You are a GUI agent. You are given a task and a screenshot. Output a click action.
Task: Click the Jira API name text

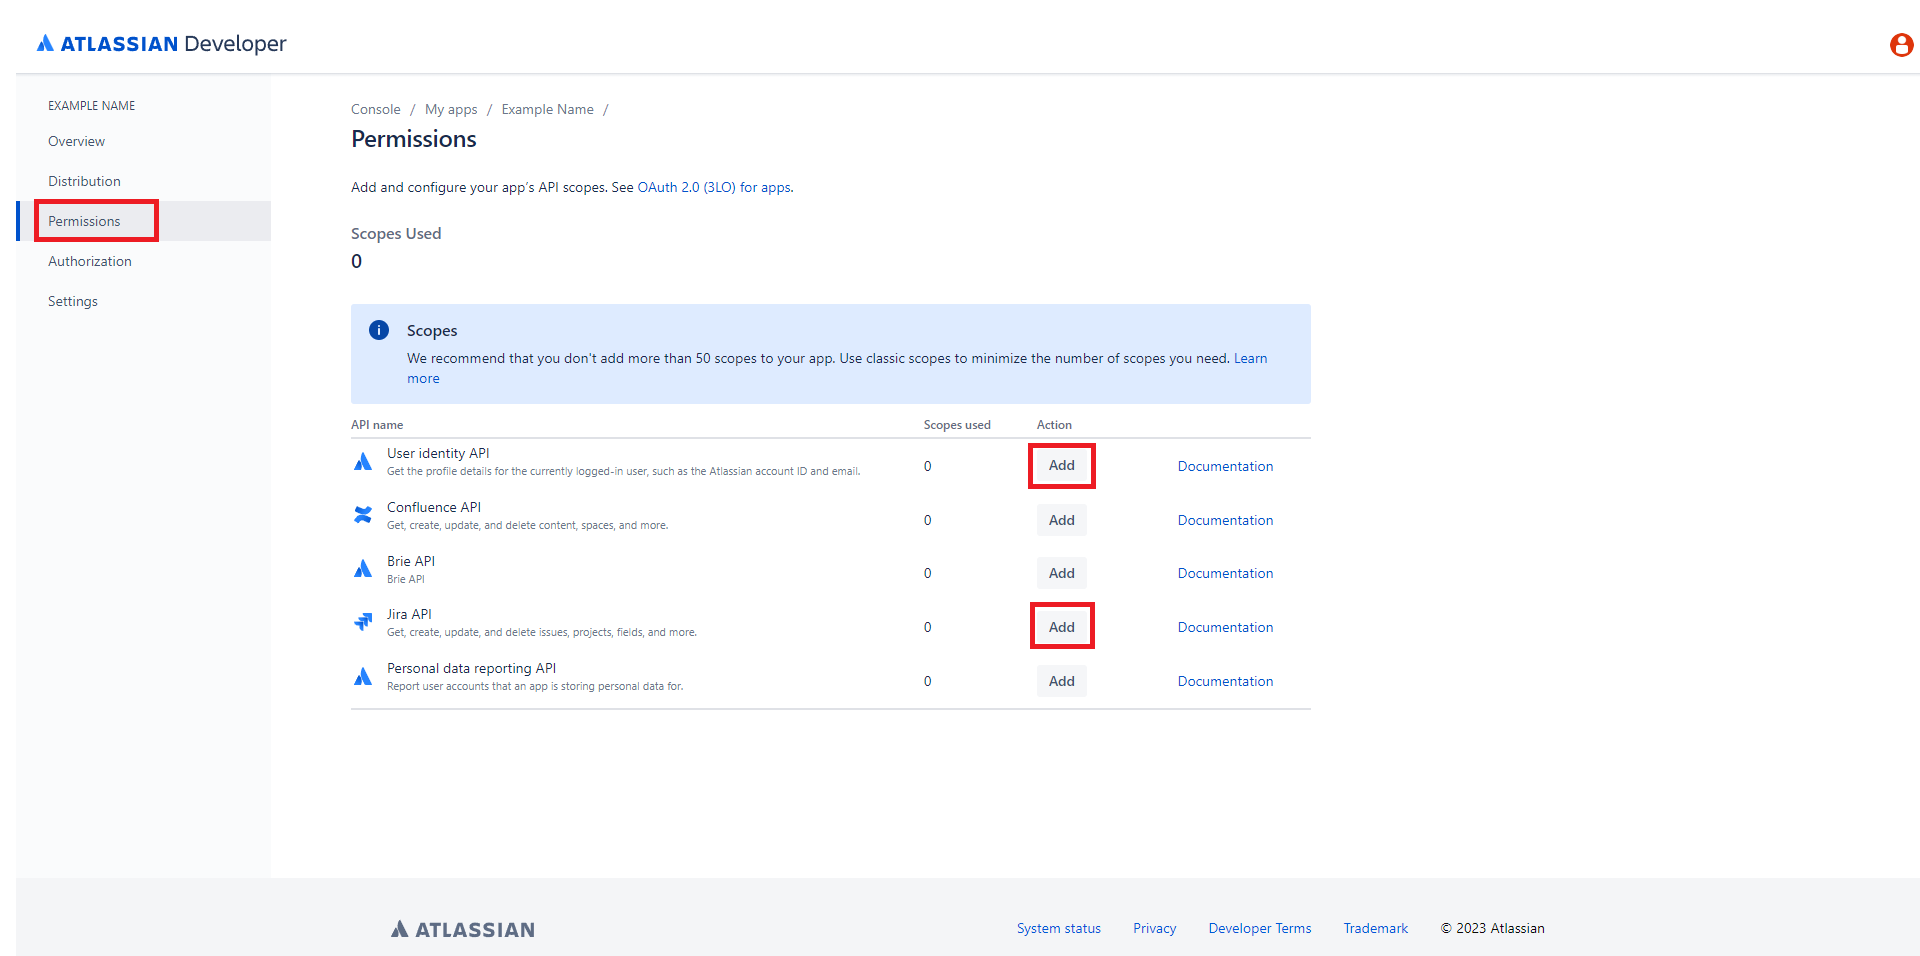click(409, 614)
